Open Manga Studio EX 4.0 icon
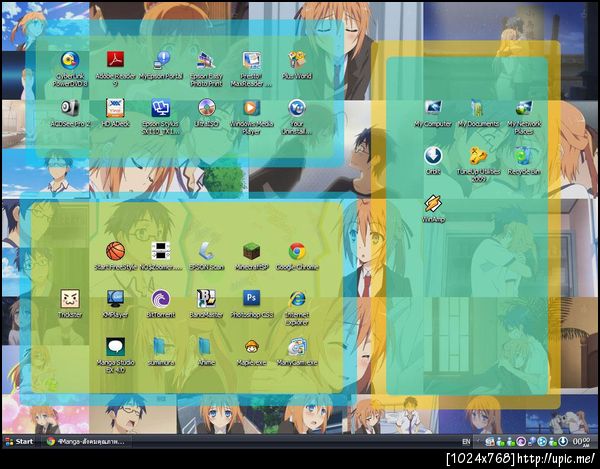 coord(115,347)
